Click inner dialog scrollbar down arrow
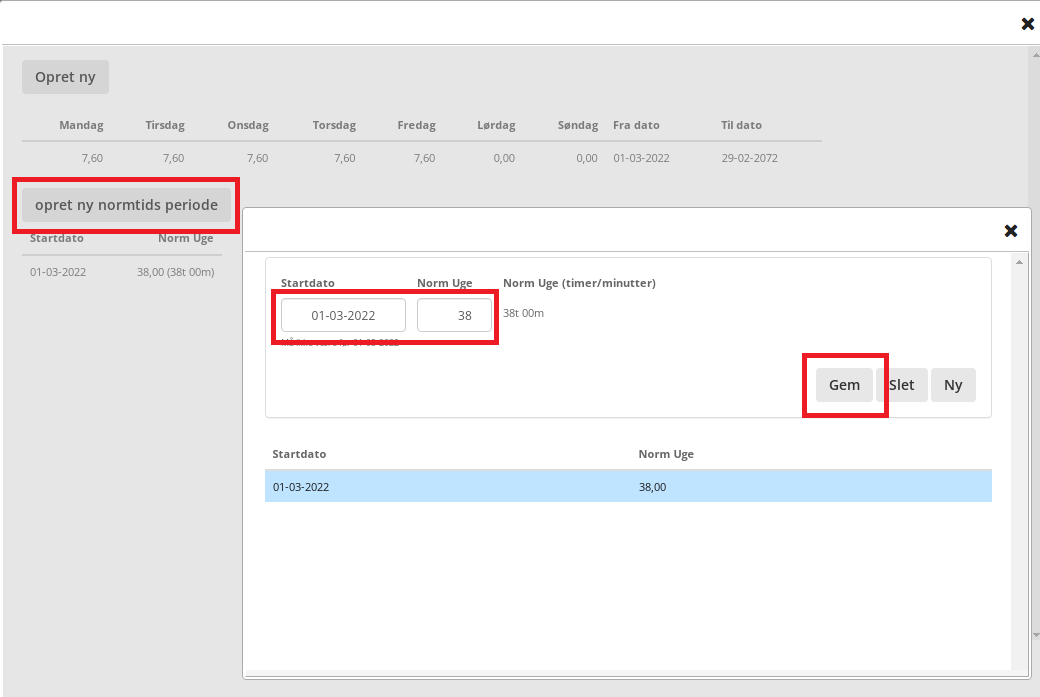This screenshot has height=697, width=1040. (x=1018, y=662)
